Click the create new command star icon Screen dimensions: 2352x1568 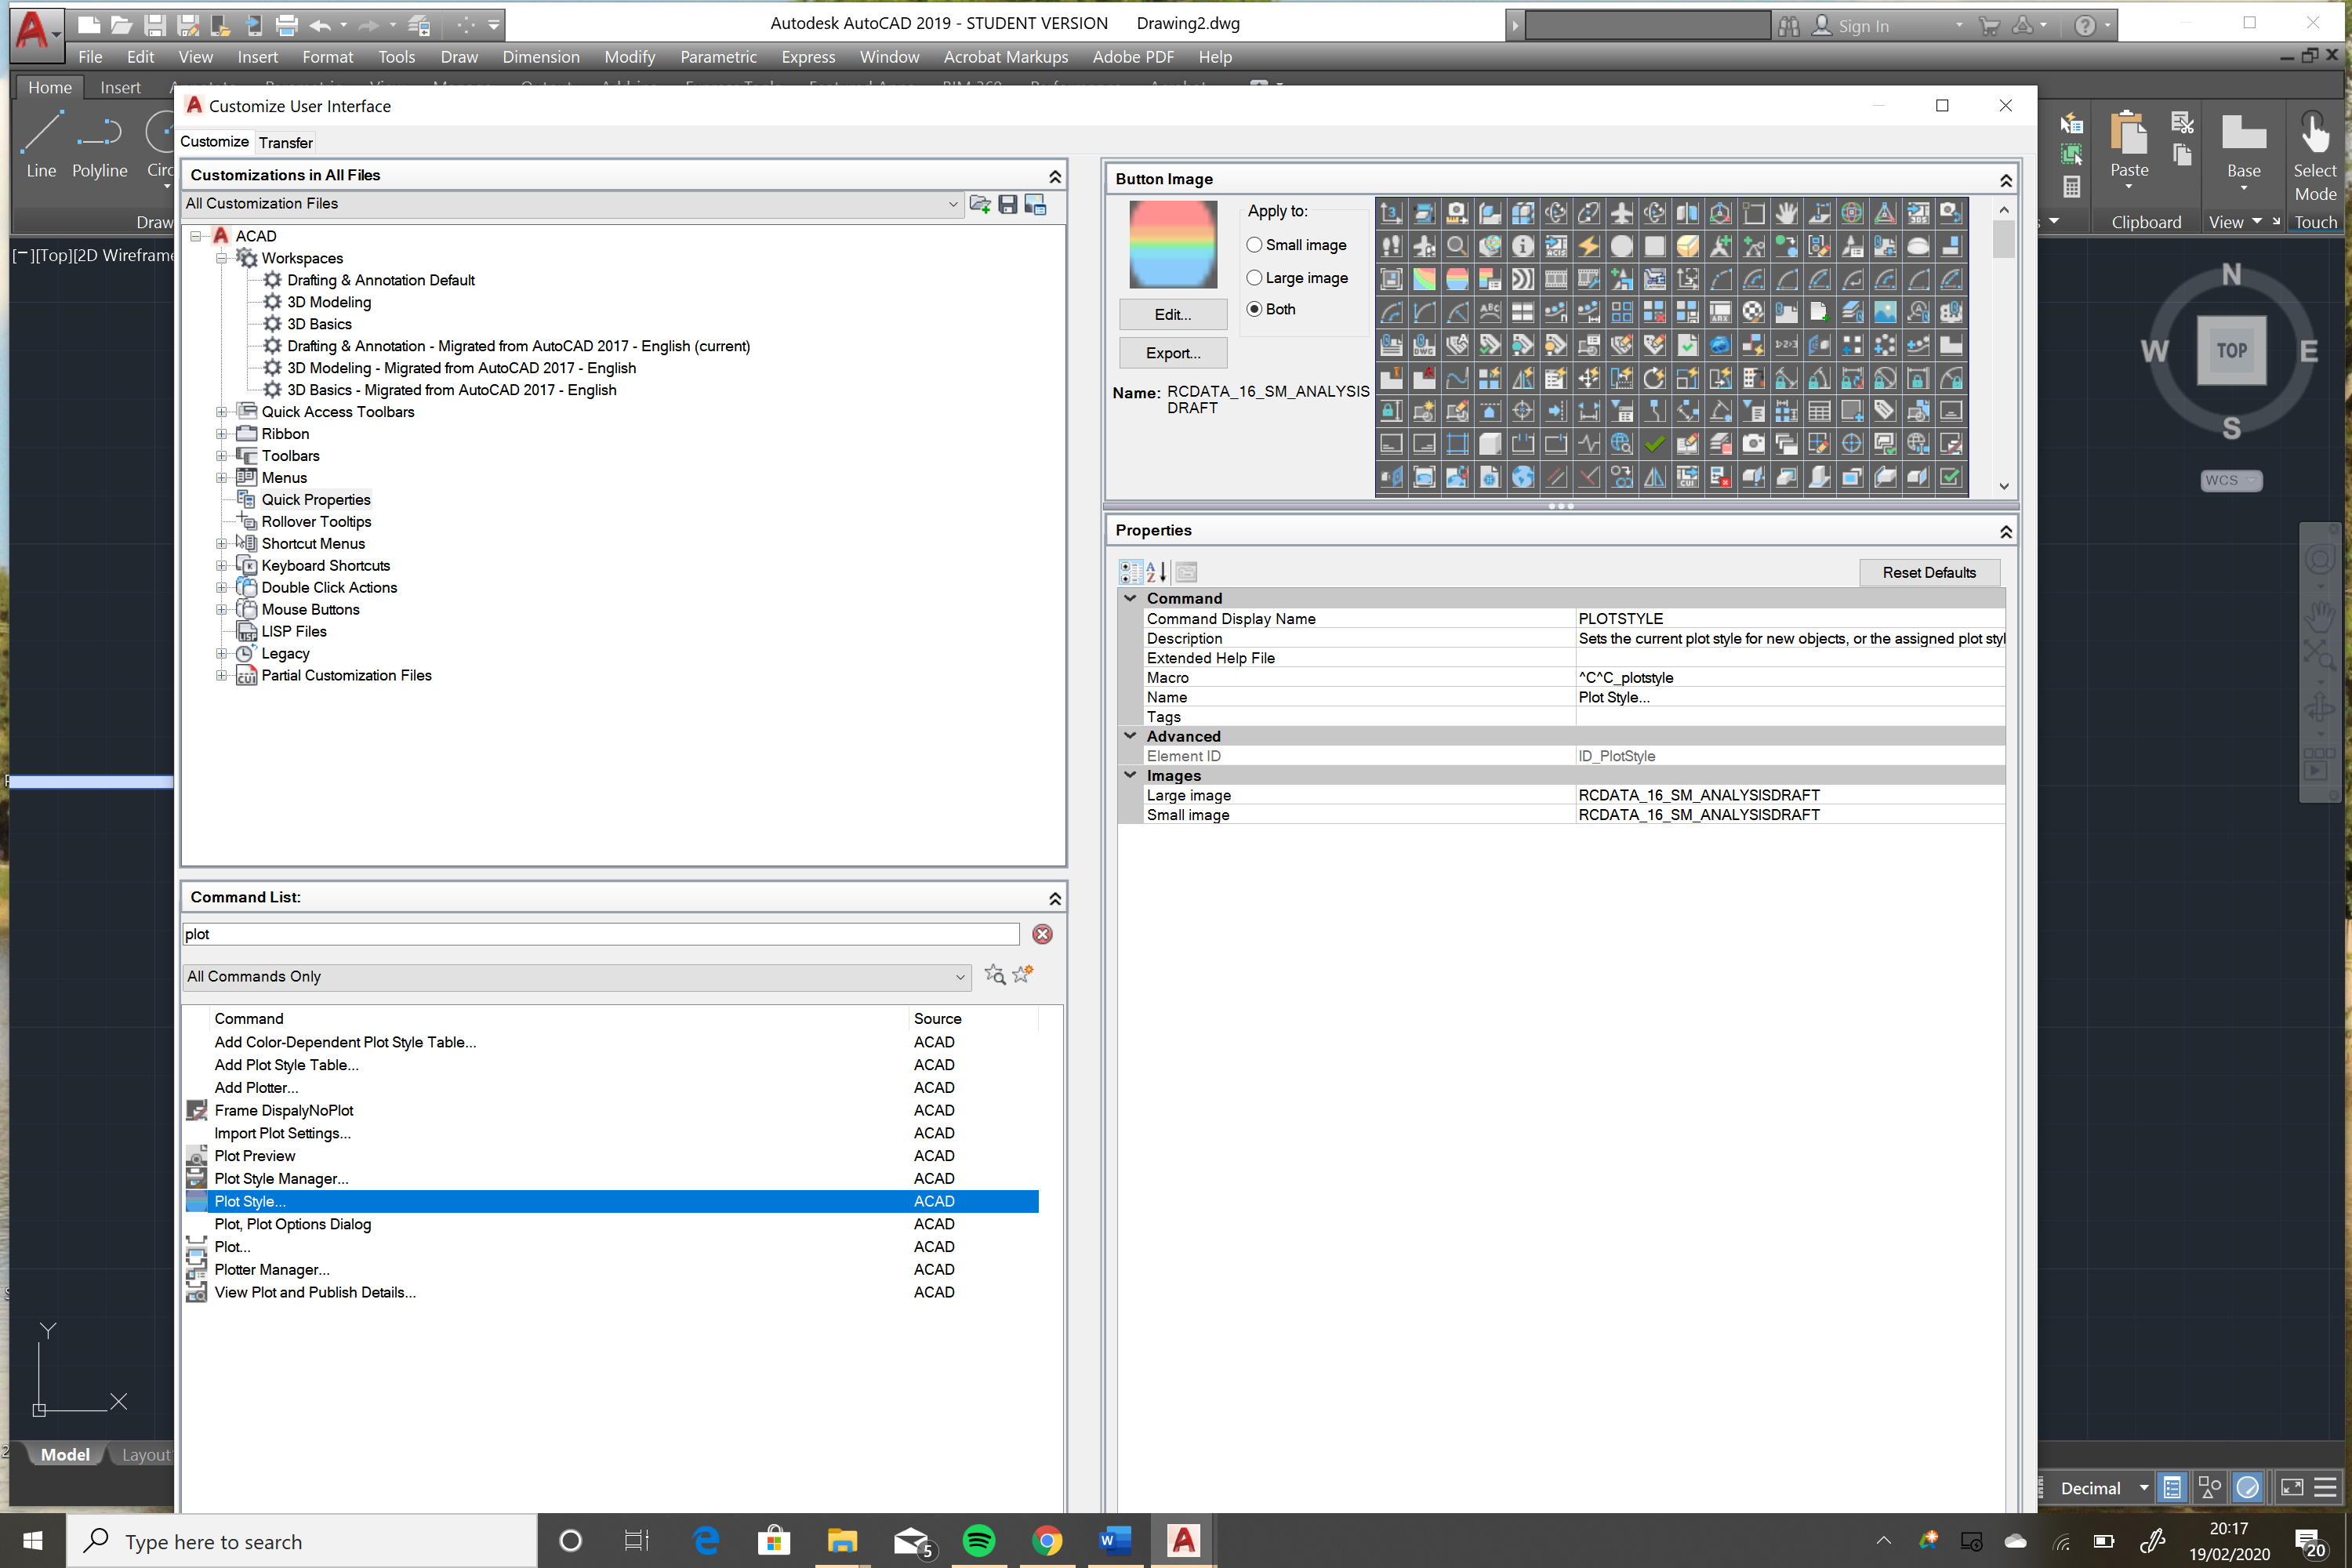1022,974
